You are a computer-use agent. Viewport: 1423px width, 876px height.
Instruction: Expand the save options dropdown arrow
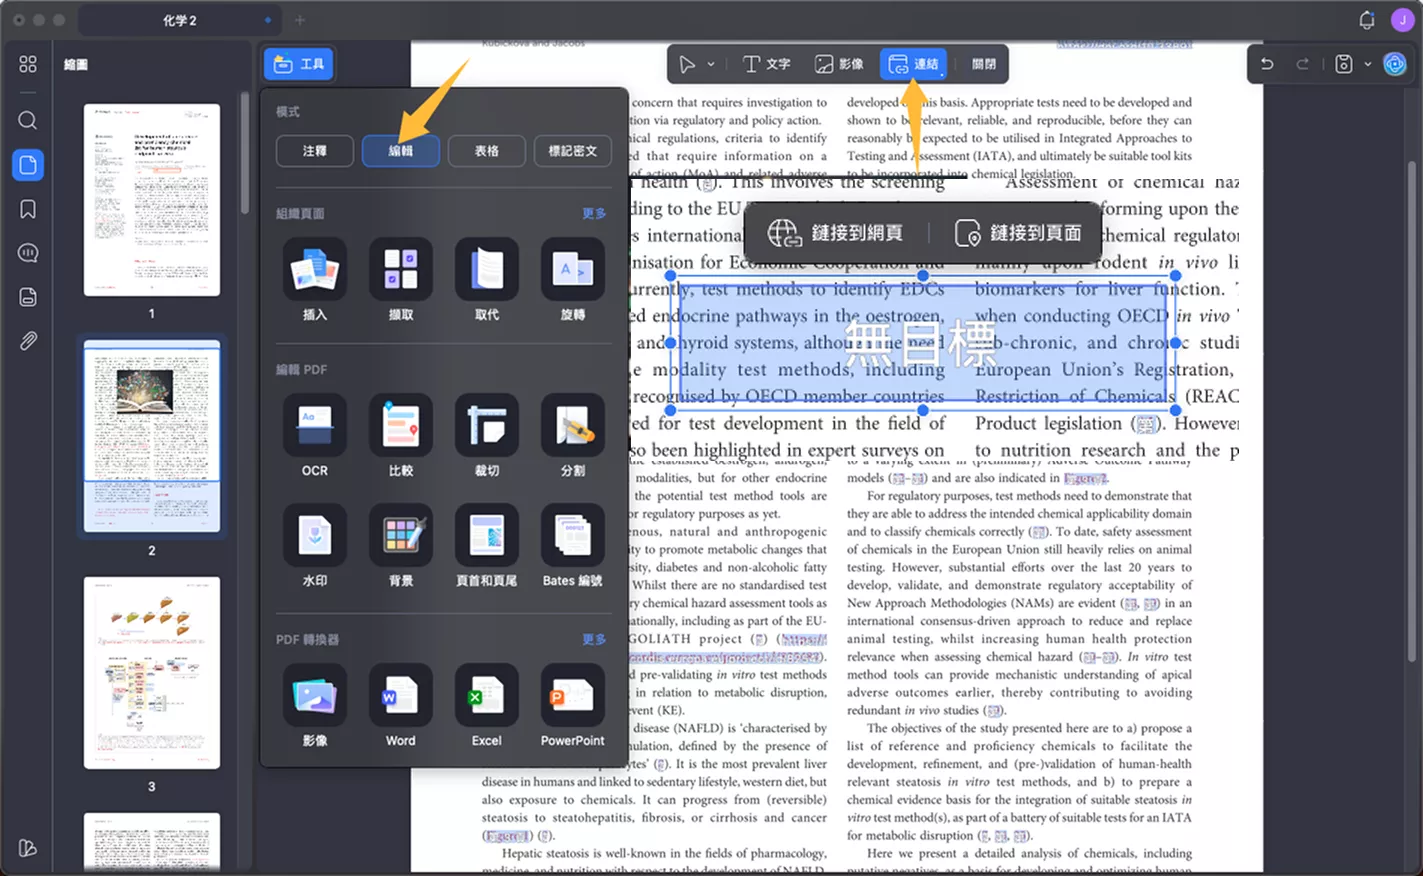(x=1368, y=64)
